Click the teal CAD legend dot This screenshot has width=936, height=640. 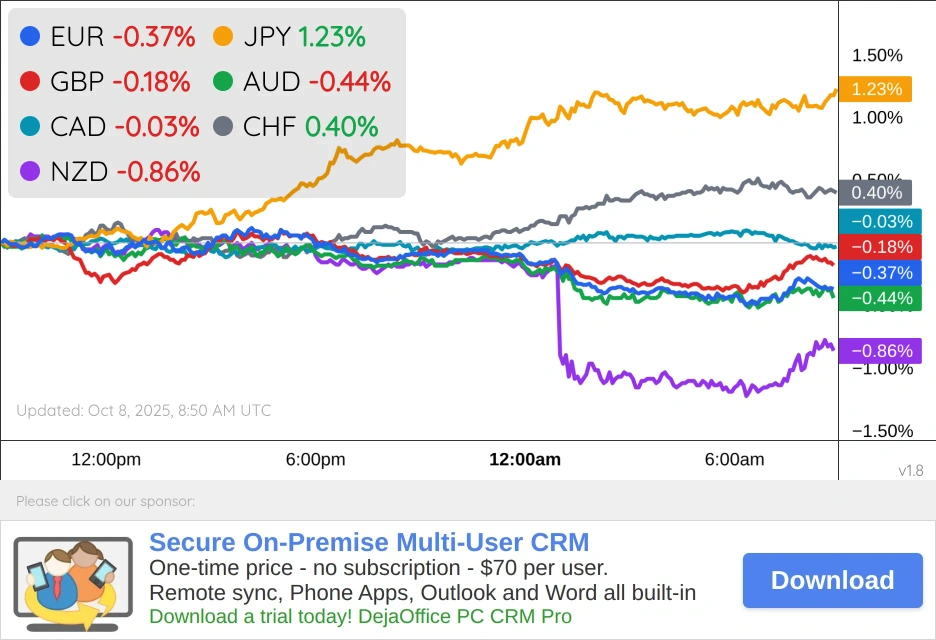[30, 126]
